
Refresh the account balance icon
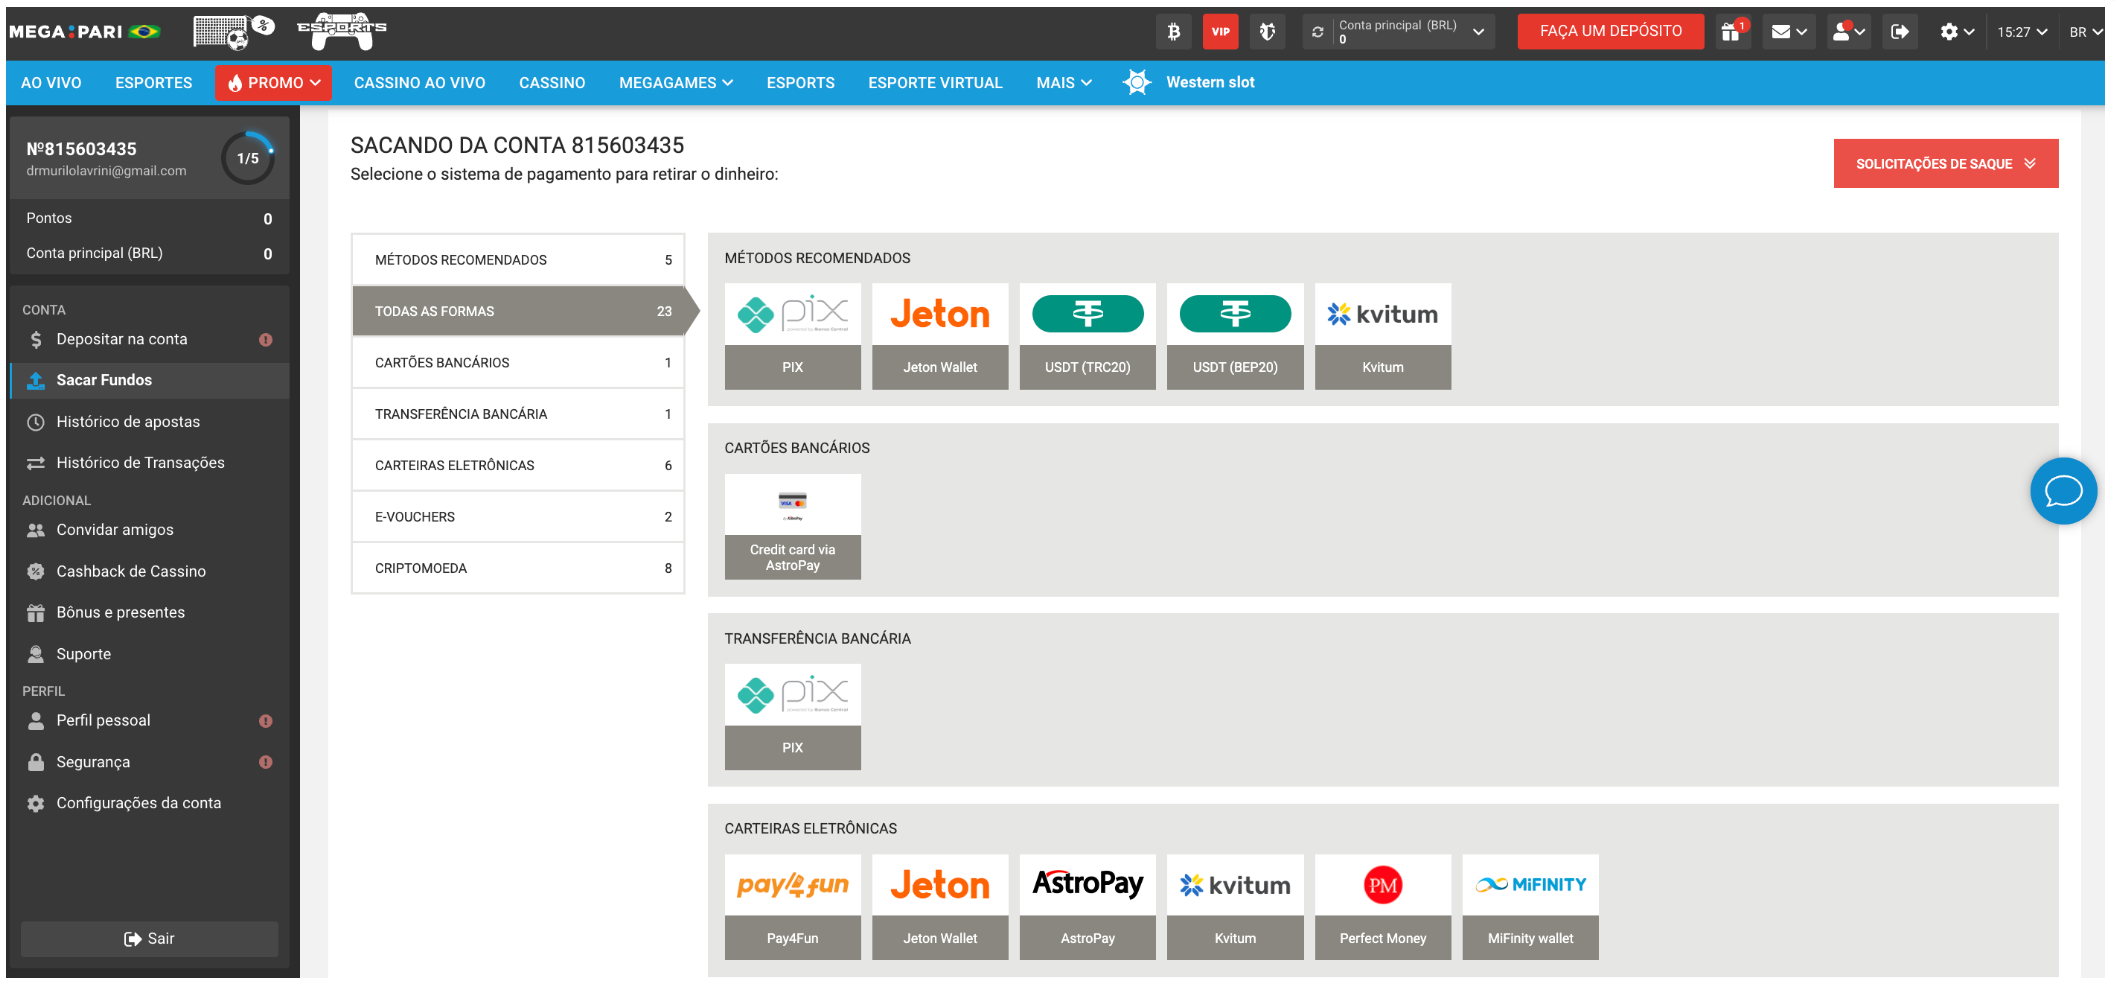pos(1318,32)
